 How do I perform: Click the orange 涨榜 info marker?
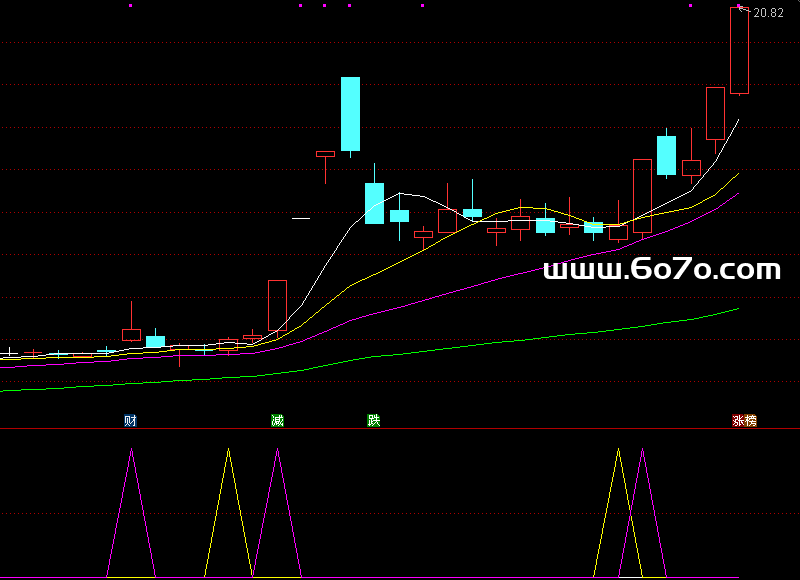click(744, 421)
